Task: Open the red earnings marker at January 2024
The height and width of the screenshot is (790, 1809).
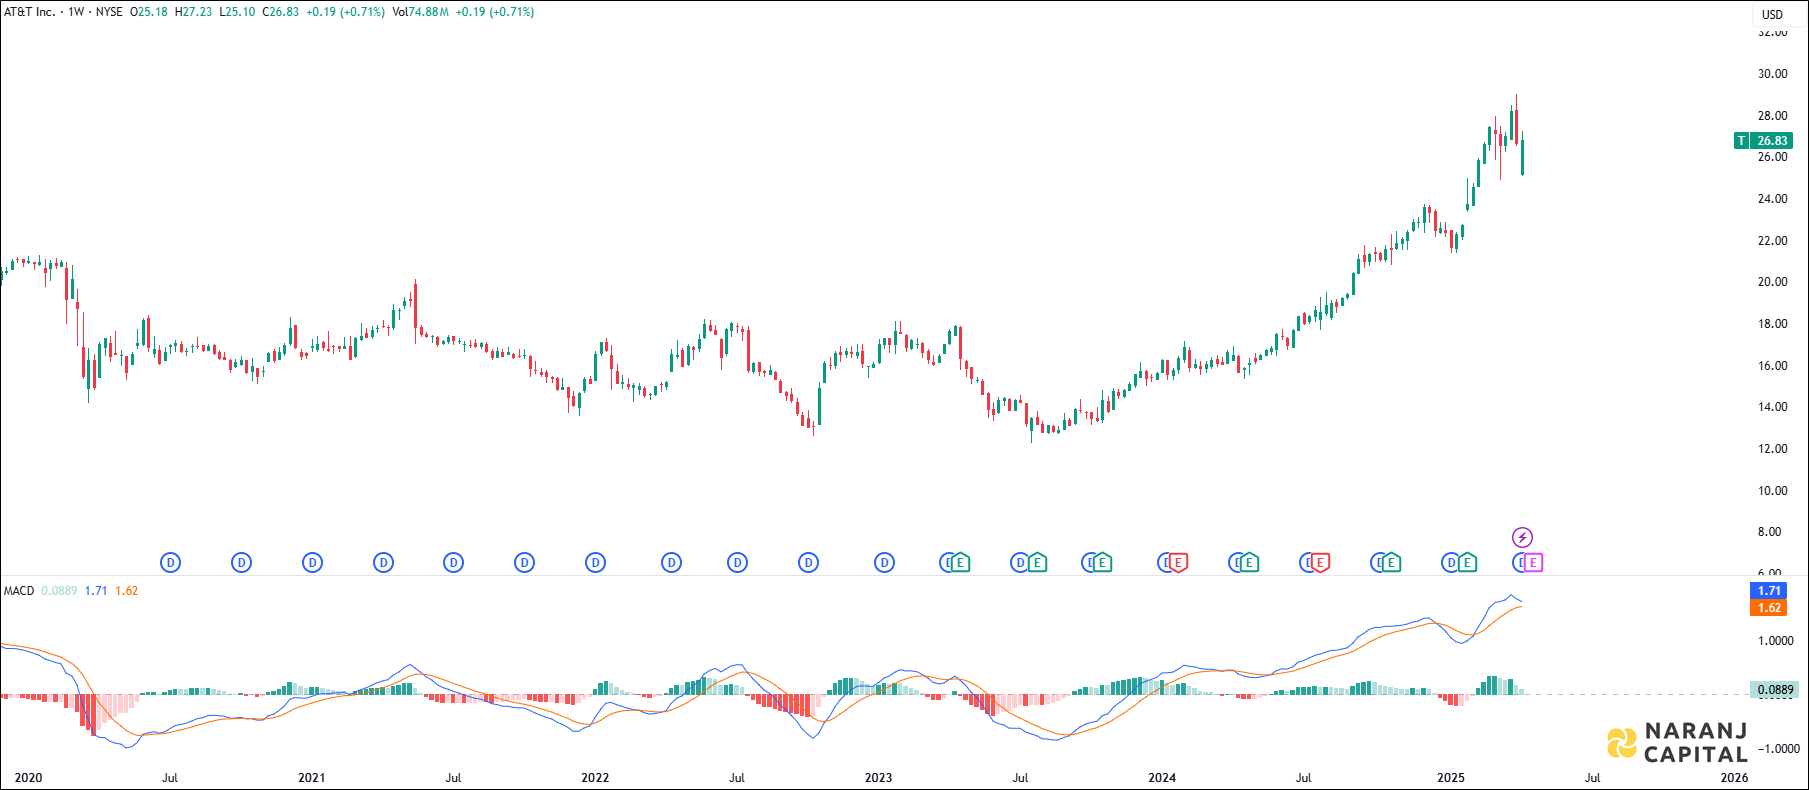Action: pyautogui.click(x=1179, y=563)
